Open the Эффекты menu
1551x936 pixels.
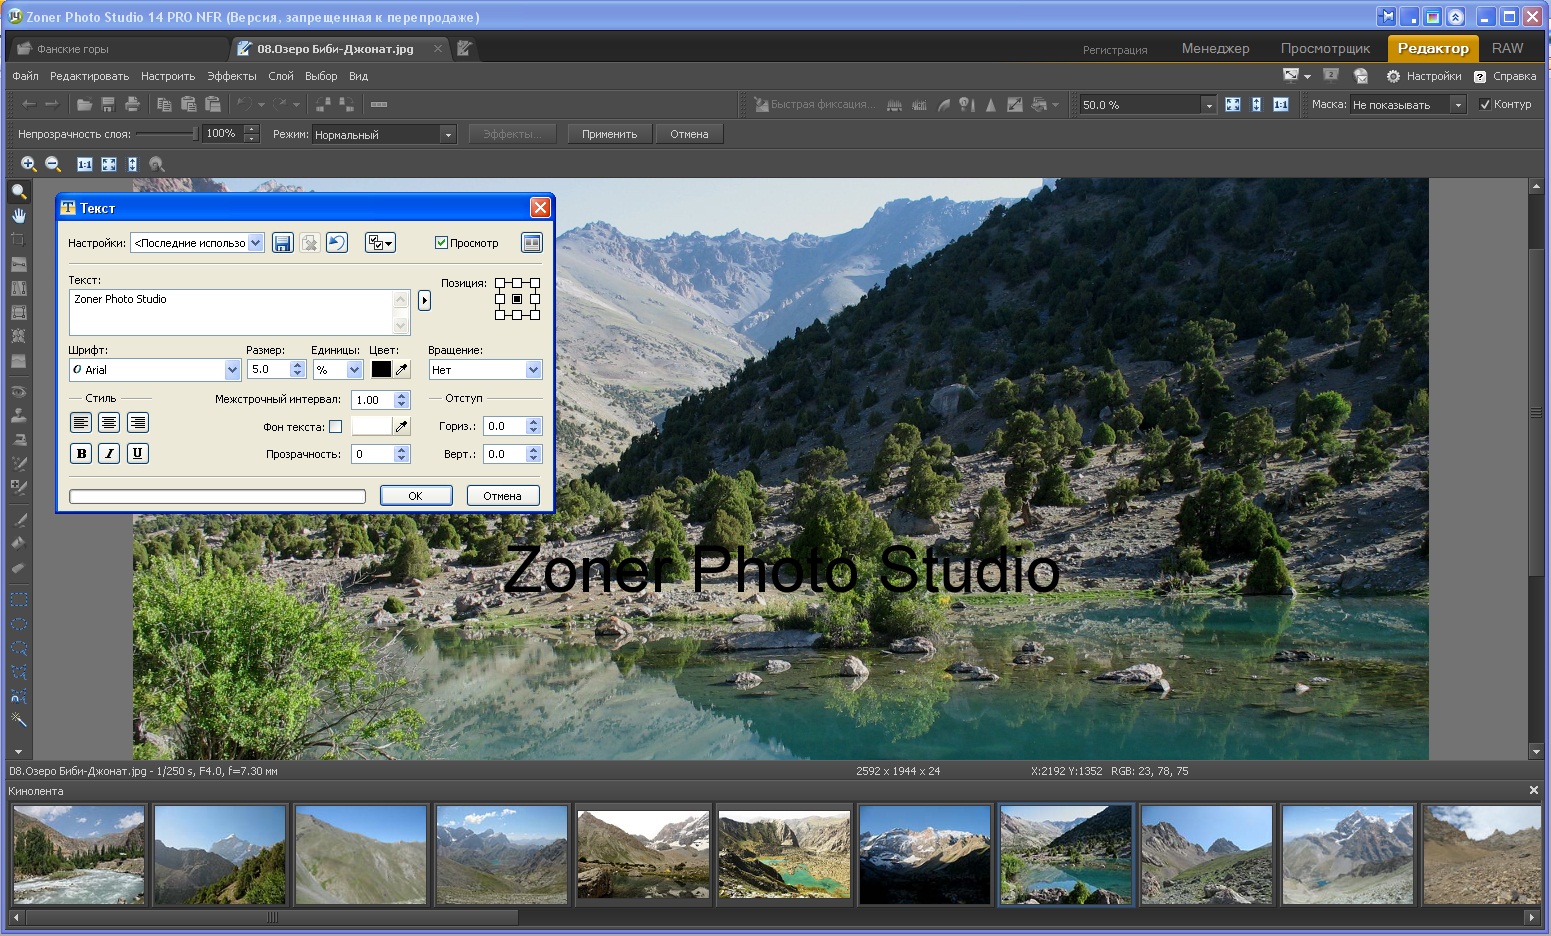[232, 76]
